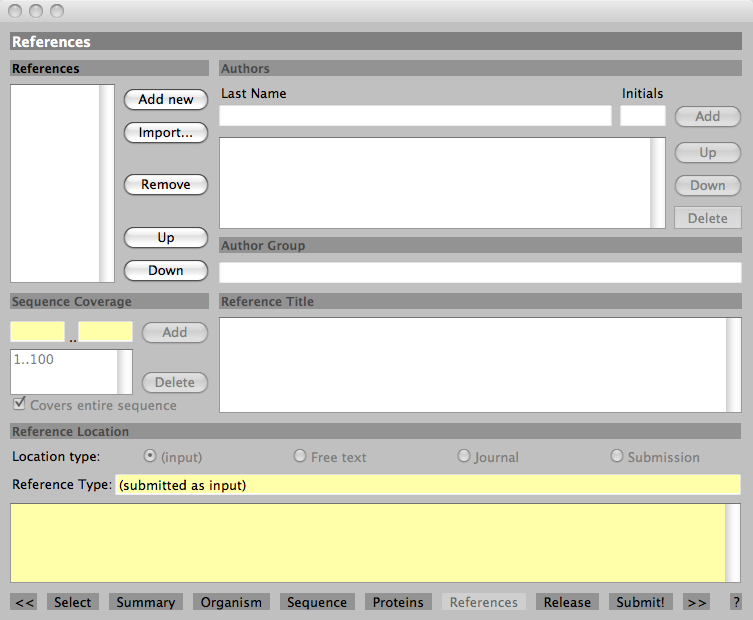Move reference Down in the list

(x=166, y=270)
